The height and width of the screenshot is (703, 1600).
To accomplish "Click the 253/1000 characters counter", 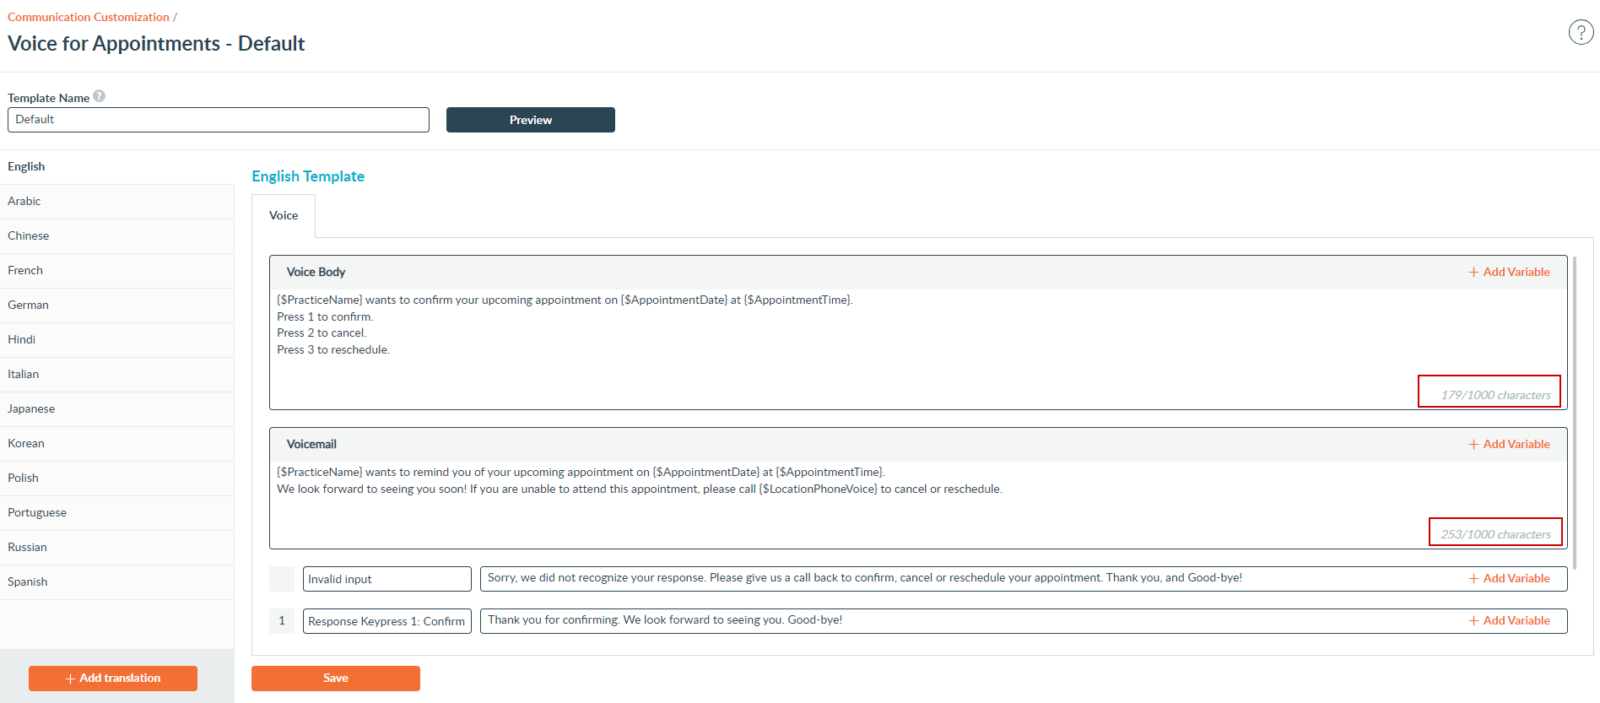I will point(1495,534).
